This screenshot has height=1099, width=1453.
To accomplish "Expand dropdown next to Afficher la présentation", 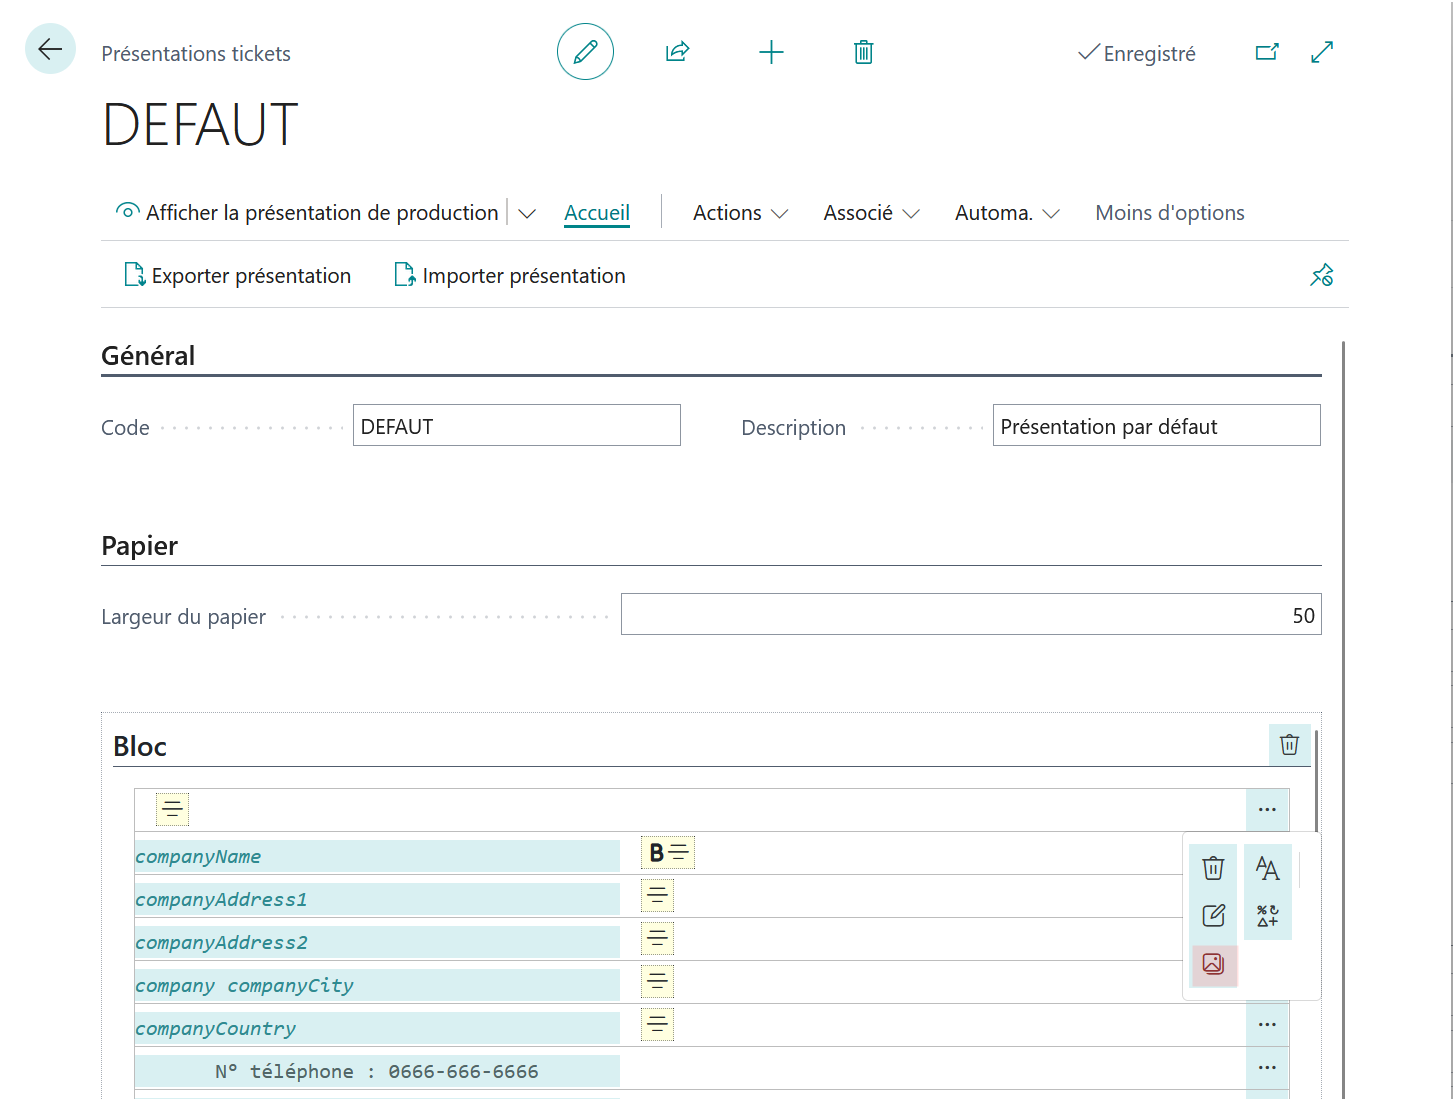I will 527,213.
